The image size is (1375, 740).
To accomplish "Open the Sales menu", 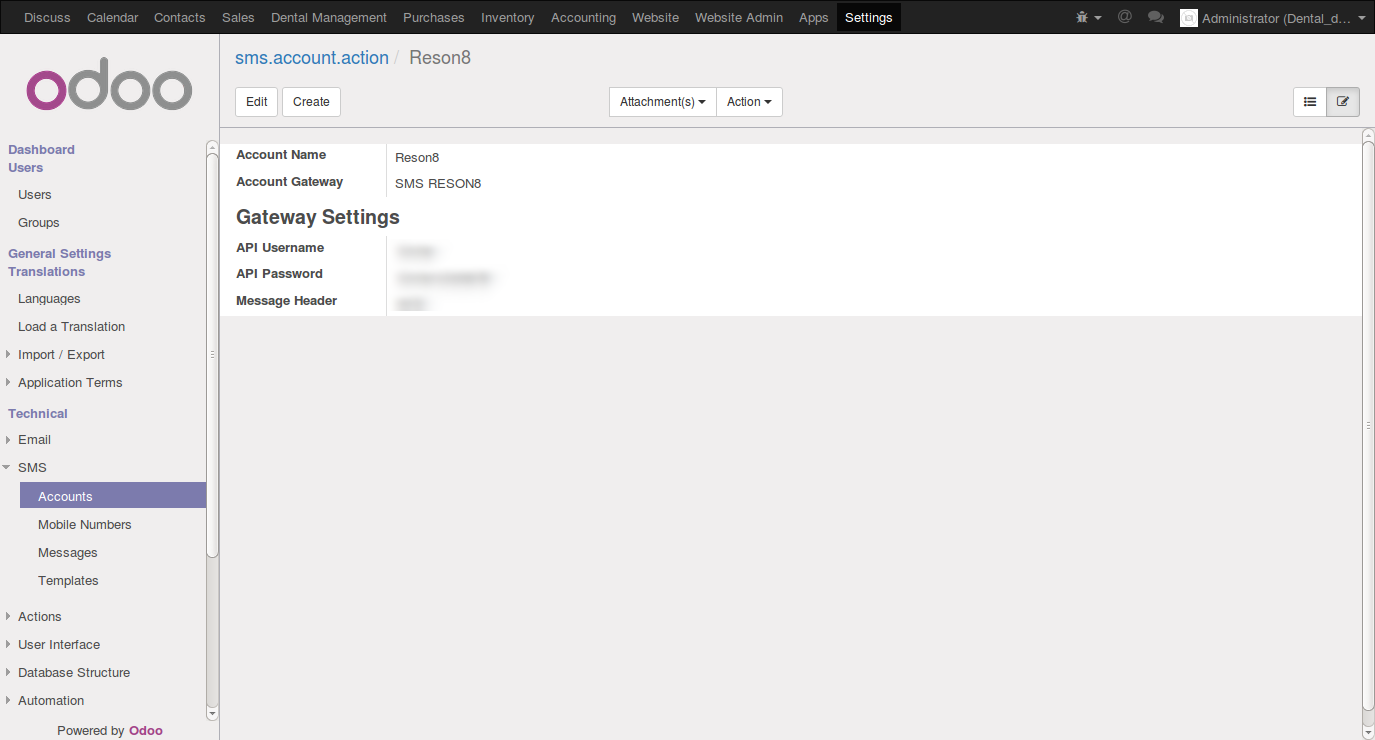I will (x=238, y=17).
